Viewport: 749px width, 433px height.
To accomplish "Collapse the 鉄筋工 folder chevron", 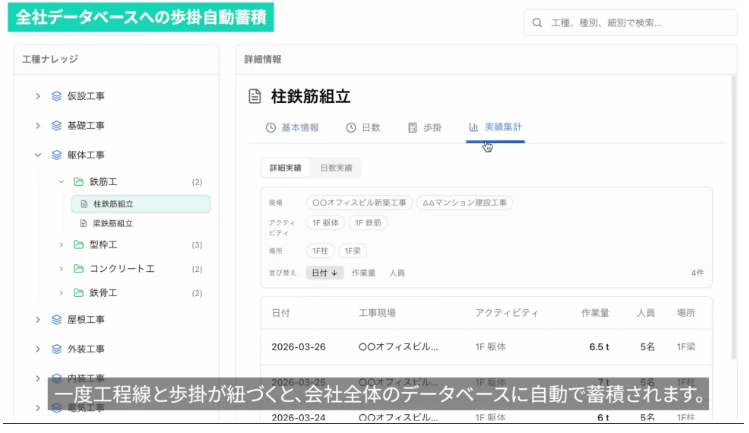I will tap(61, 182).
